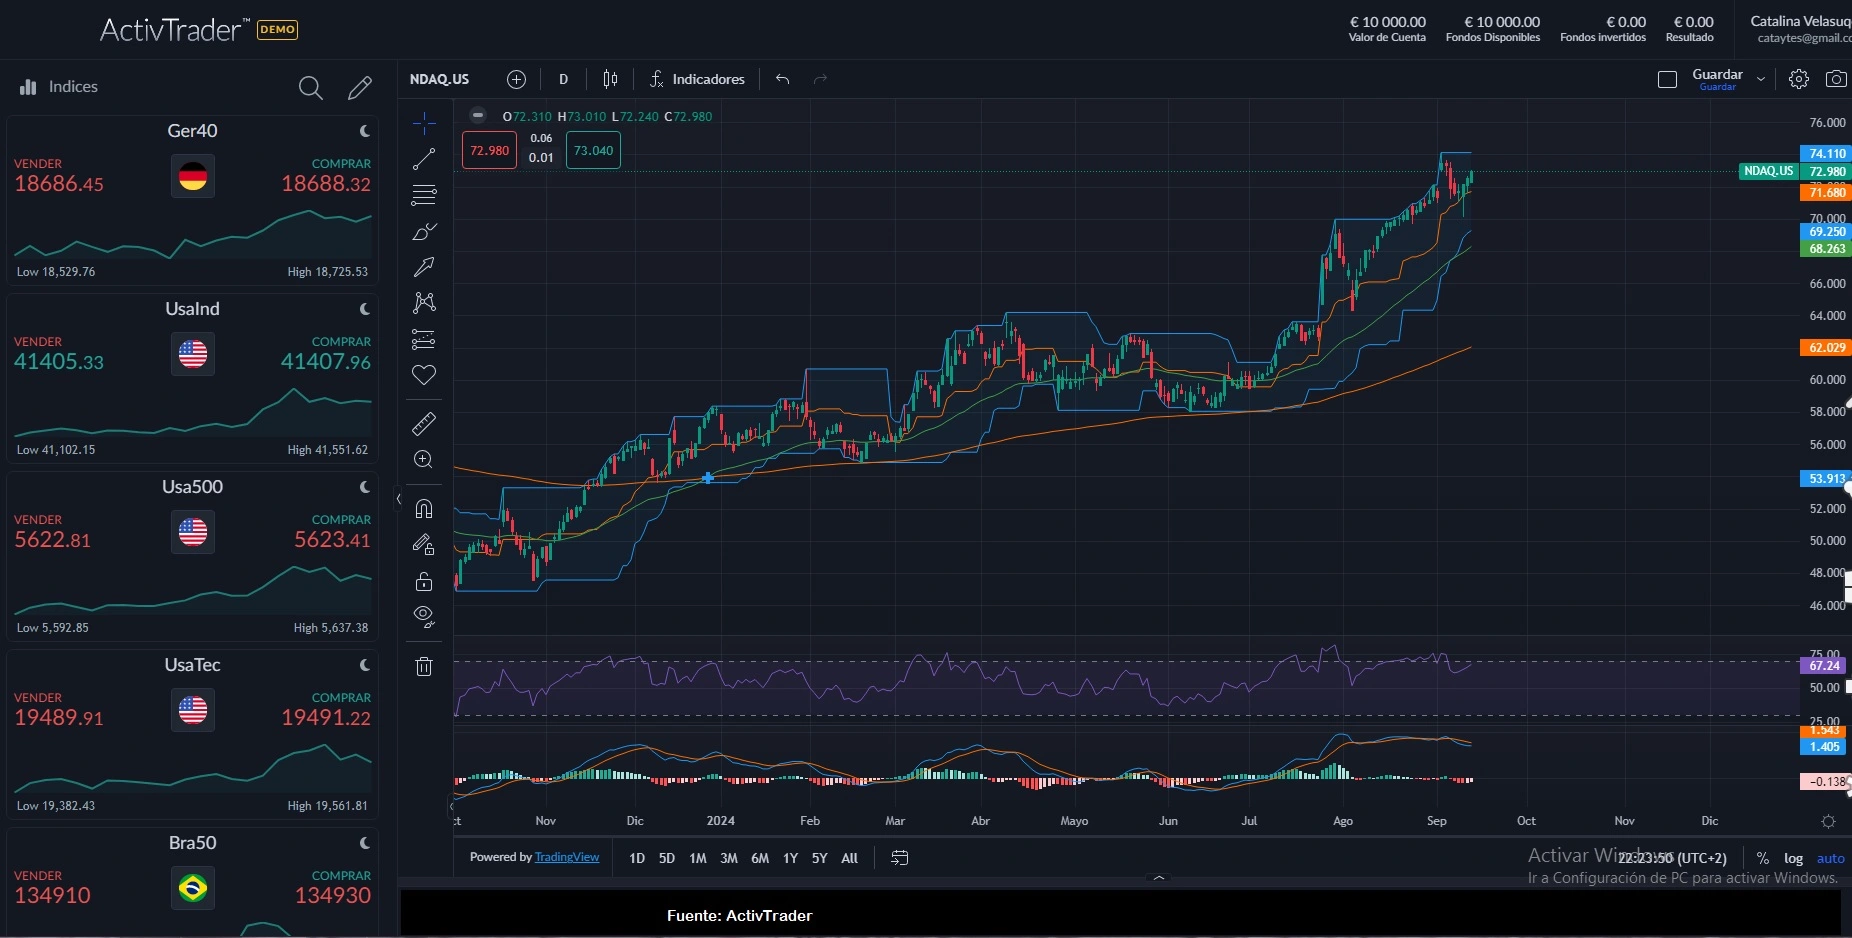Screen dimensions: 1852x938
Task: Select the 3M time range
Action: point(729,858)
